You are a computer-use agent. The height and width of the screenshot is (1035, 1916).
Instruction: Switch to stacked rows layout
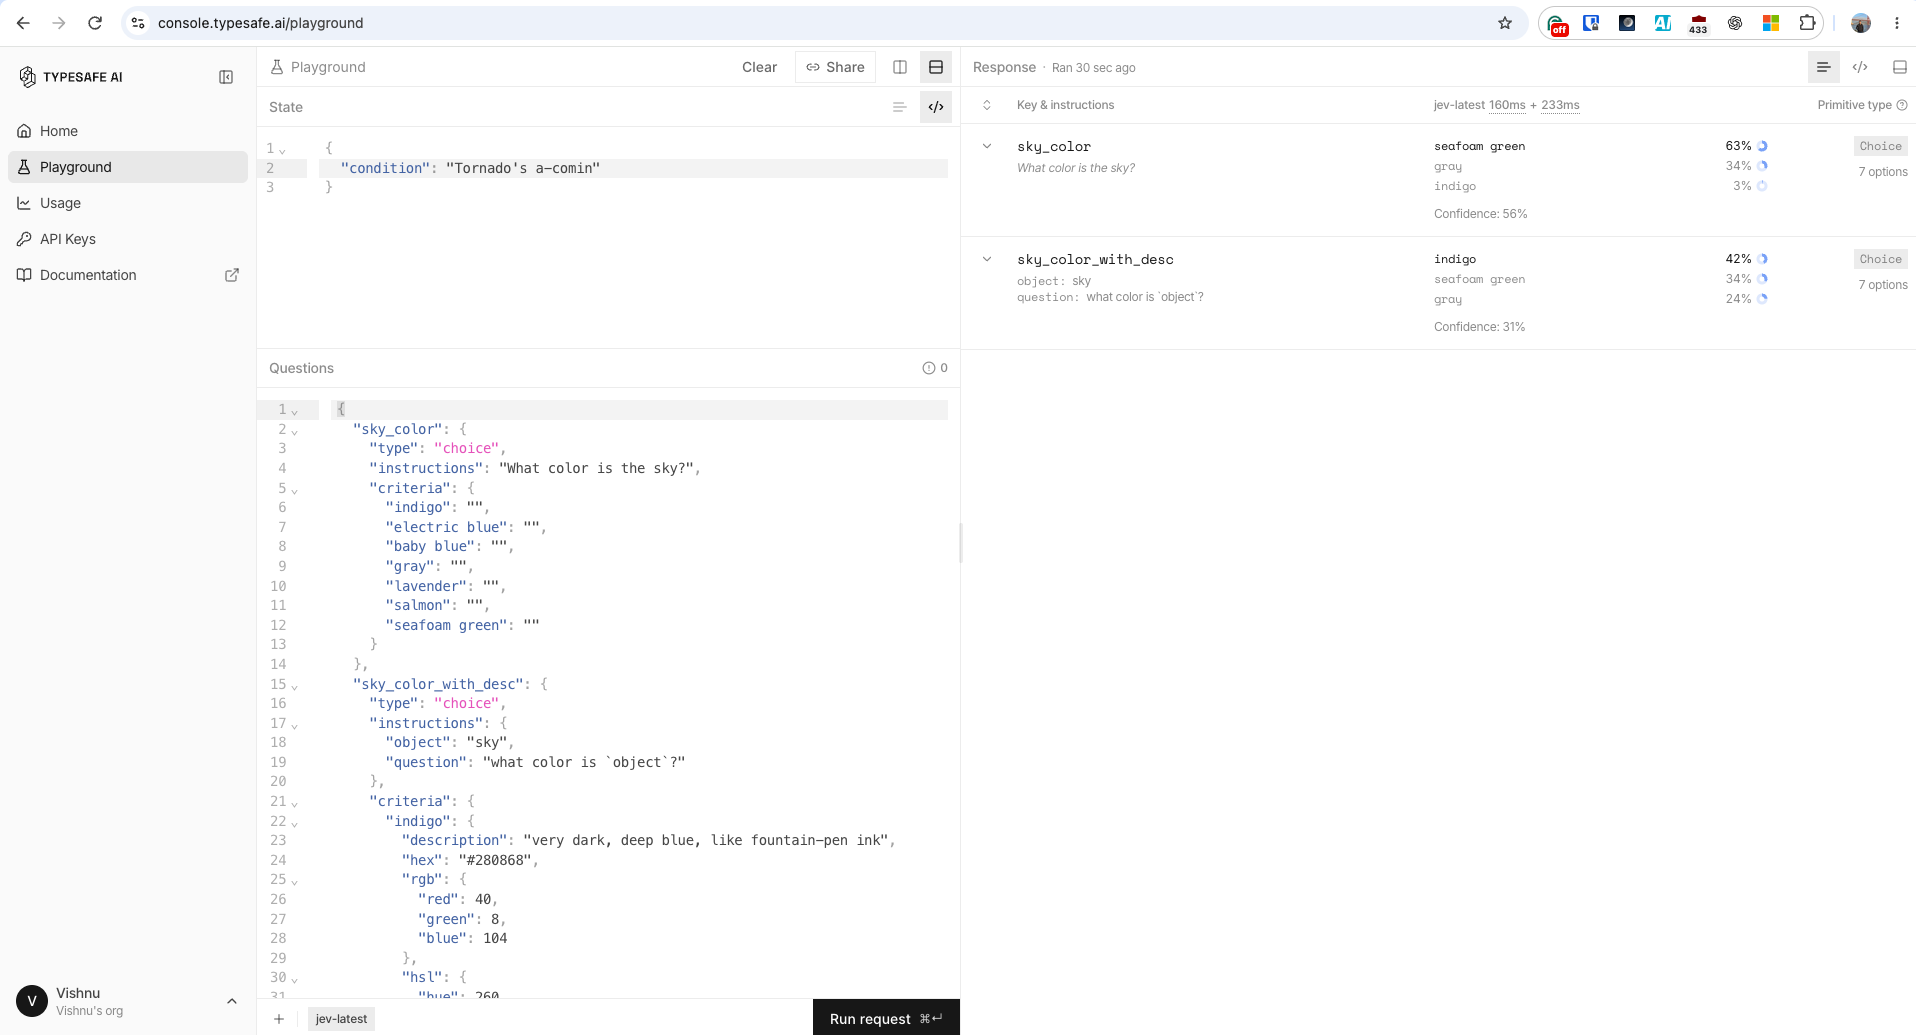936,67
